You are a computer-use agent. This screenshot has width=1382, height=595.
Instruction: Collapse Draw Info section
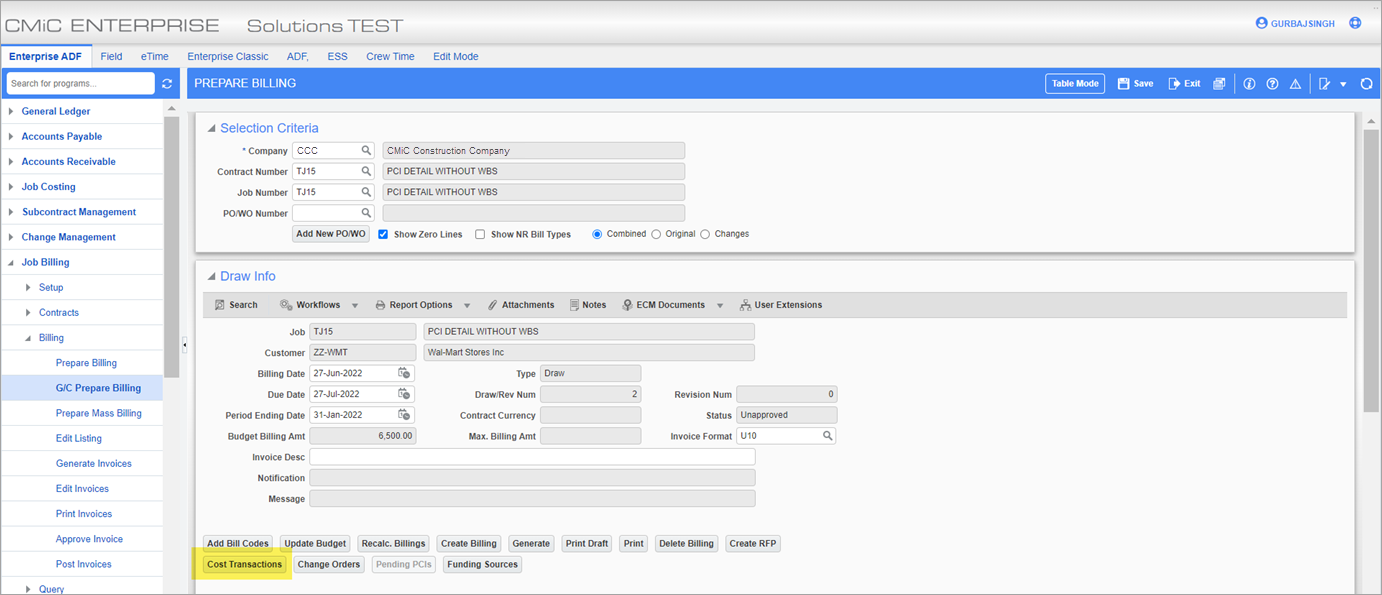point(211,276)
